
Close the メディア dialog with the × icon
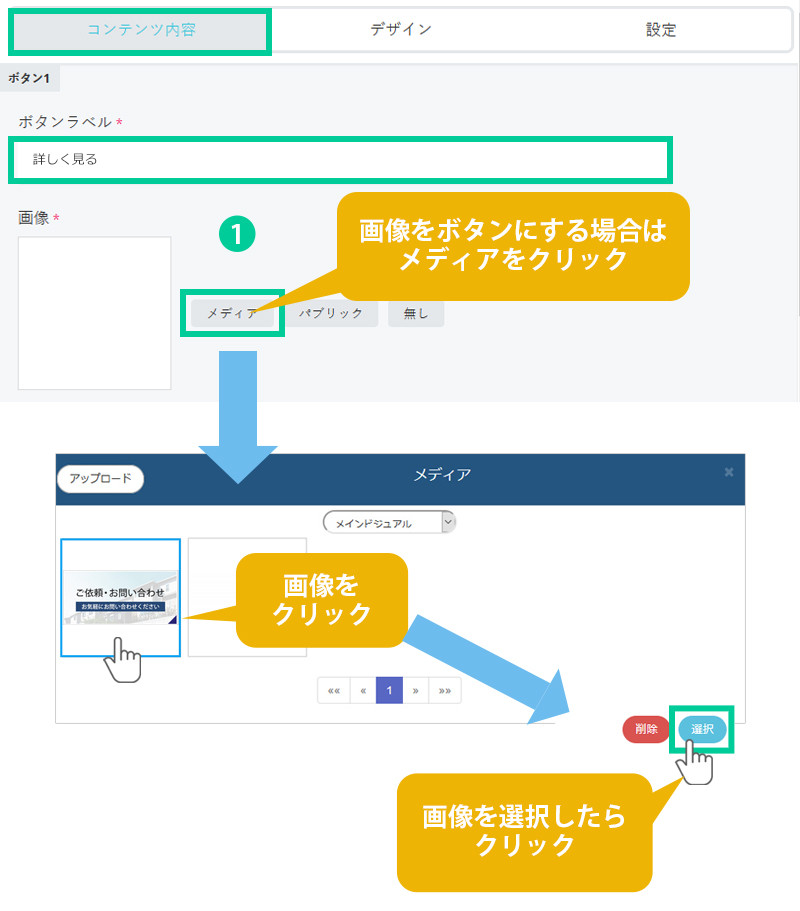point(729,471)
